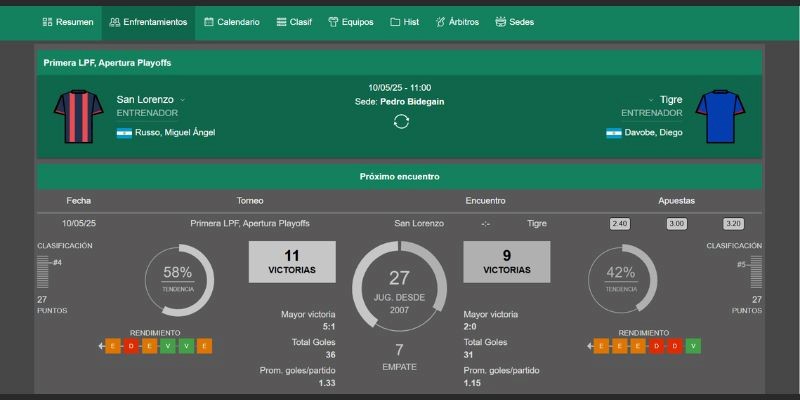Image resolution: width=800 pixels, height=400 pixels.
Task: Click the 9 Victorias box
Action: pyautogui.click(x=507, y=262)
